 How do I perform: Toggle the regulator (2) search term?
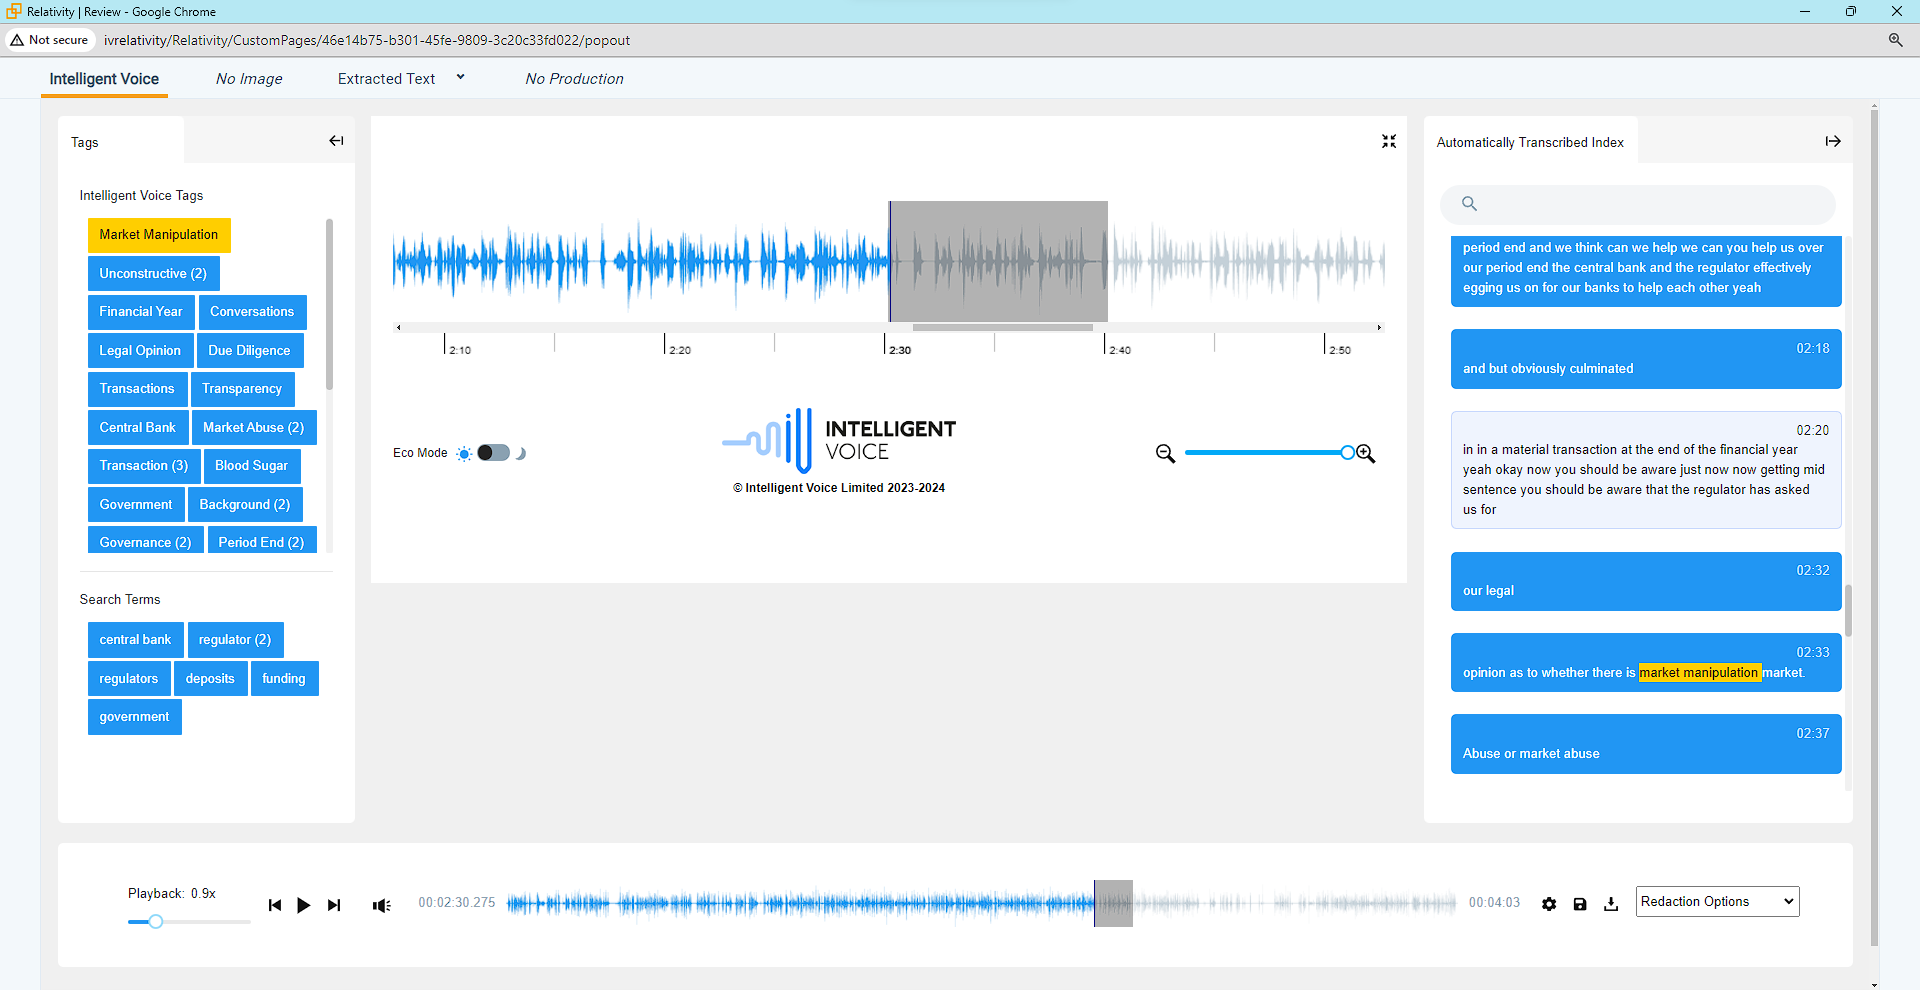pyautogui.click(x=235, y=640)
